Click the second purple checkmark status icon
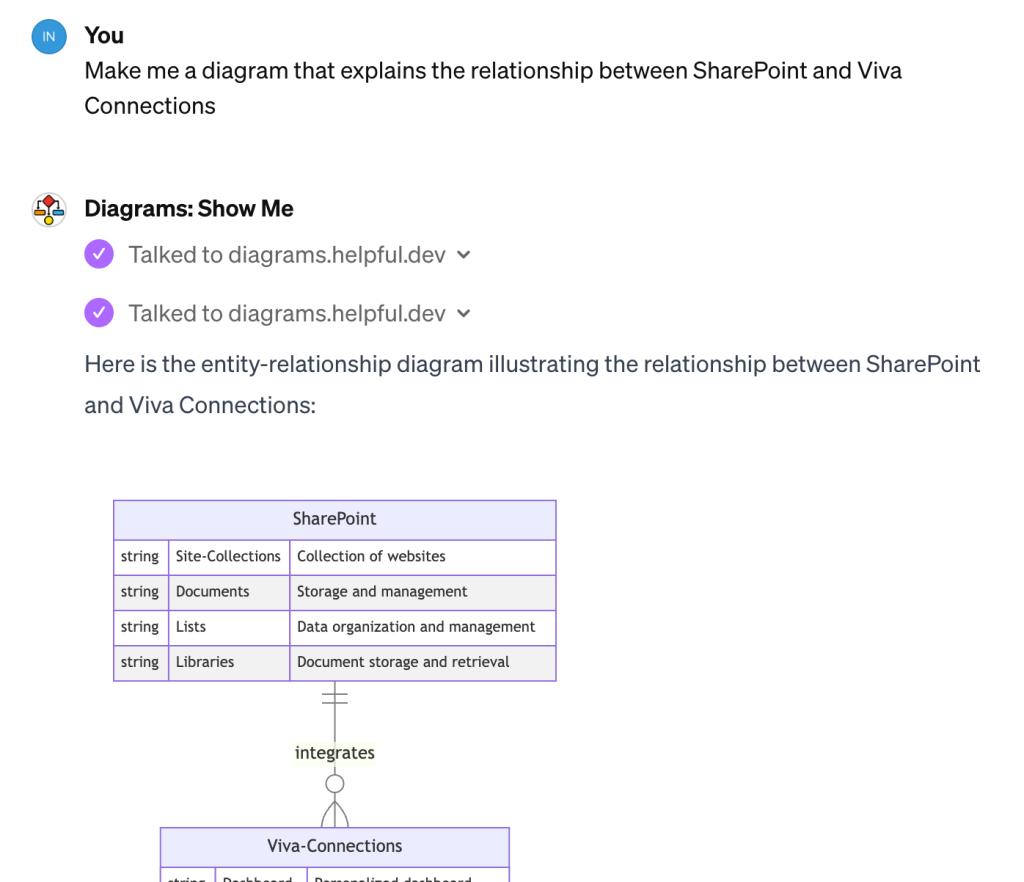This screenshot has height=882, width=1024. click(99, 313)
